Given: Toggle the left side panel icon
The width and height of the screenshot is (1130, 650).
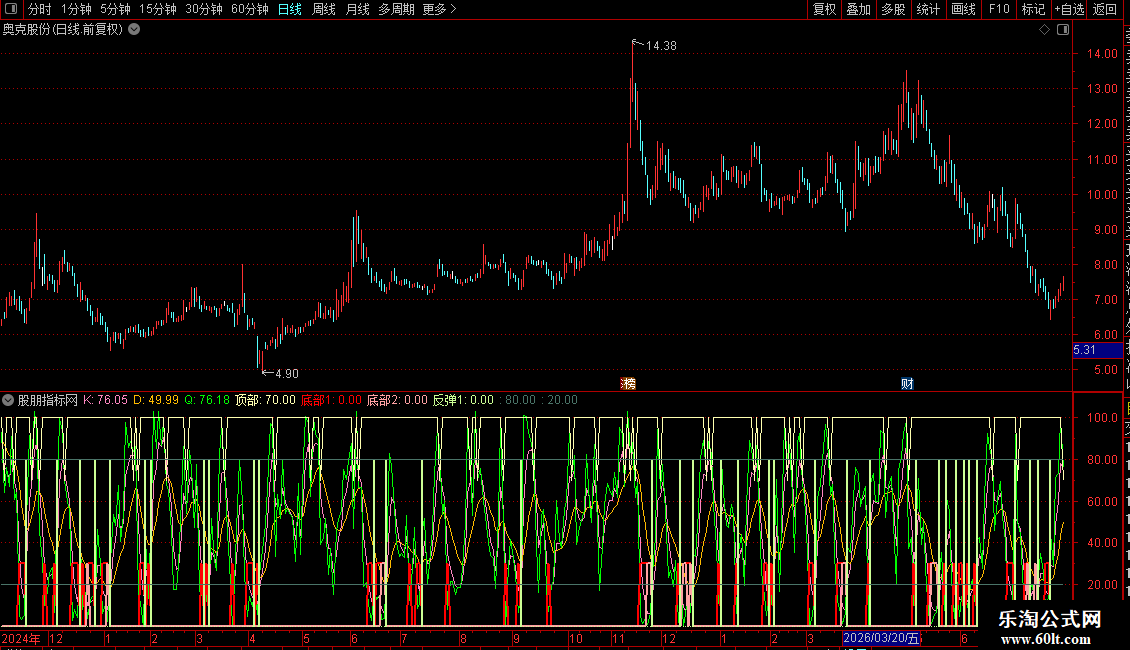Looking at the screenshot, I should (x=11, y=9).
